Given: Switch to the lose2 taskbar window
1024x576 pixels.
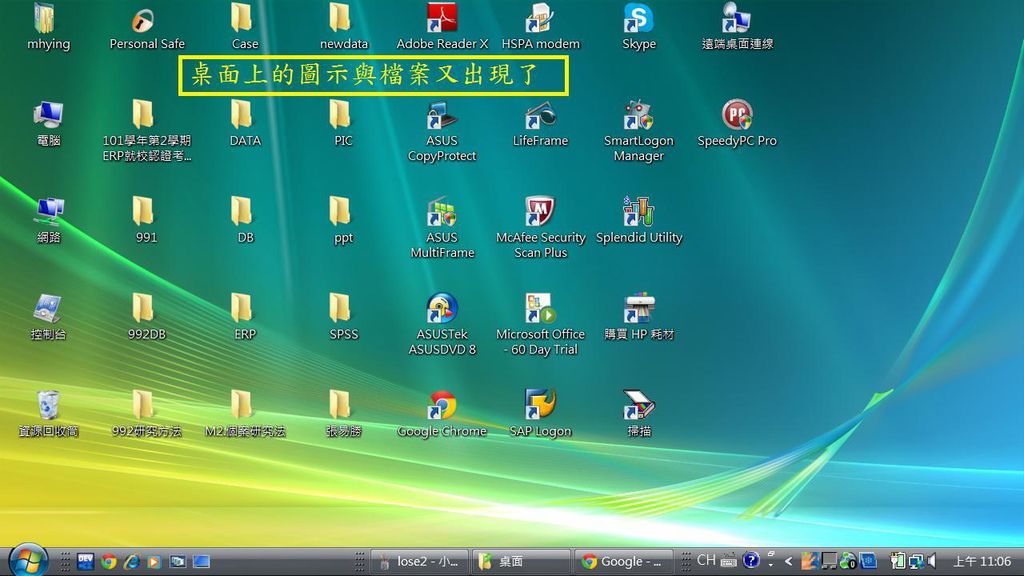Looking at the screenshot, I should tap(418, 561).
